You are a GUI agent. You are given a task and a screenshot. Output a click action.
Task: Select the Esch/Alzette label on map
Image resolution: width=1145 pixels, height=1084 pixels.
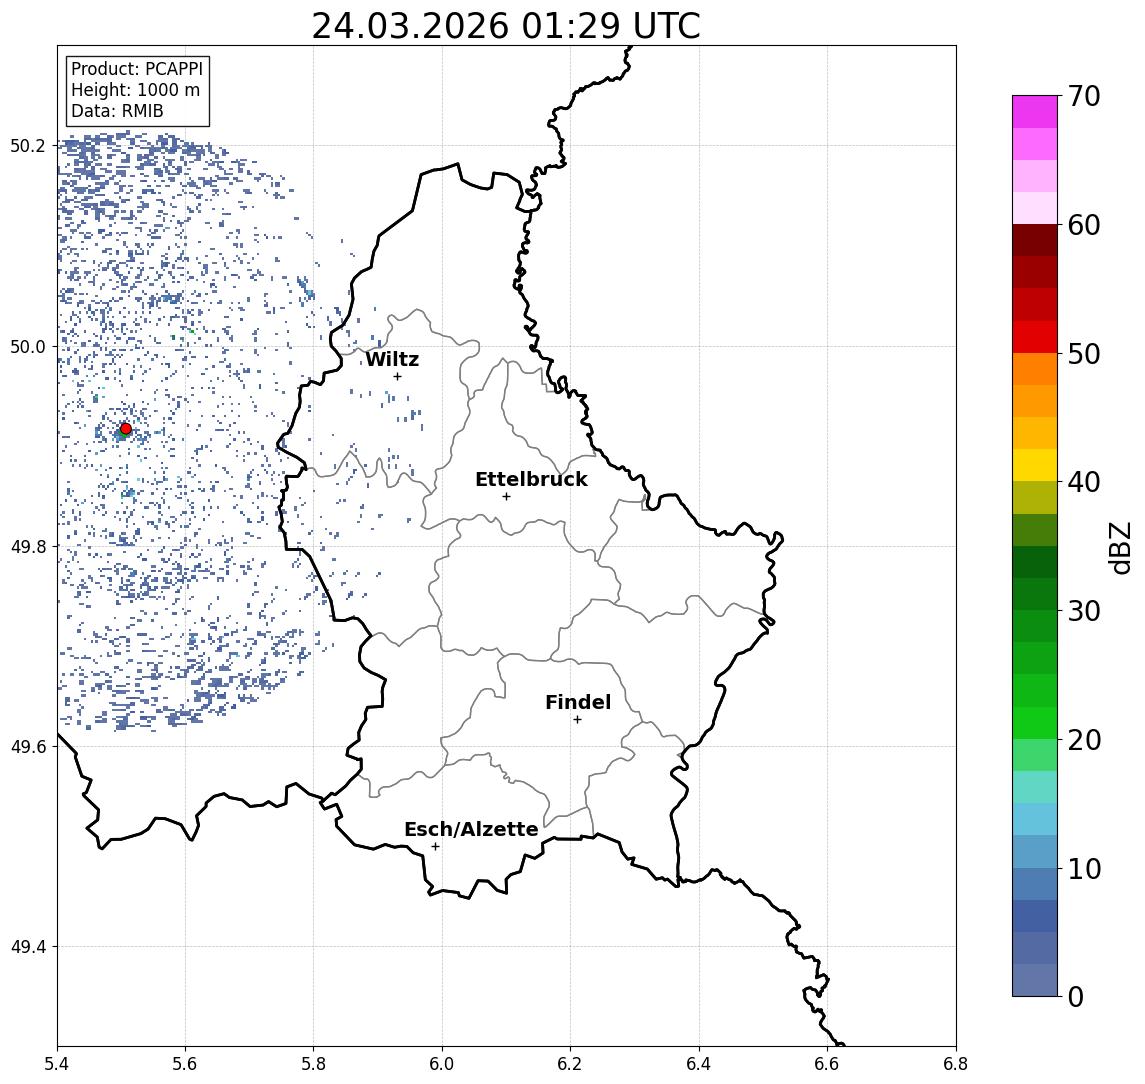click(x=471, y=829)
